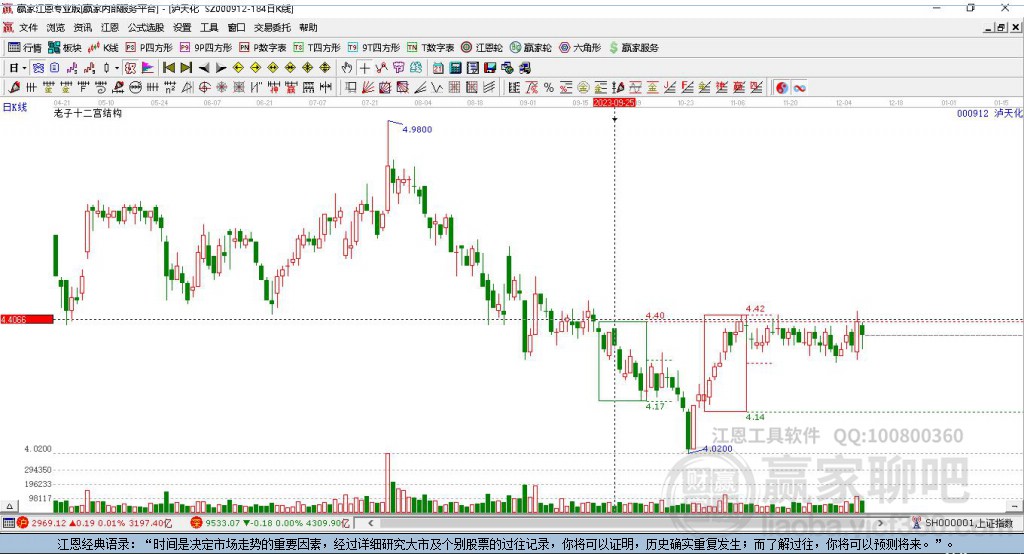Open the 资讯 menu
Viewport: 1024px width, 554px height.
(x=82, y=27)
